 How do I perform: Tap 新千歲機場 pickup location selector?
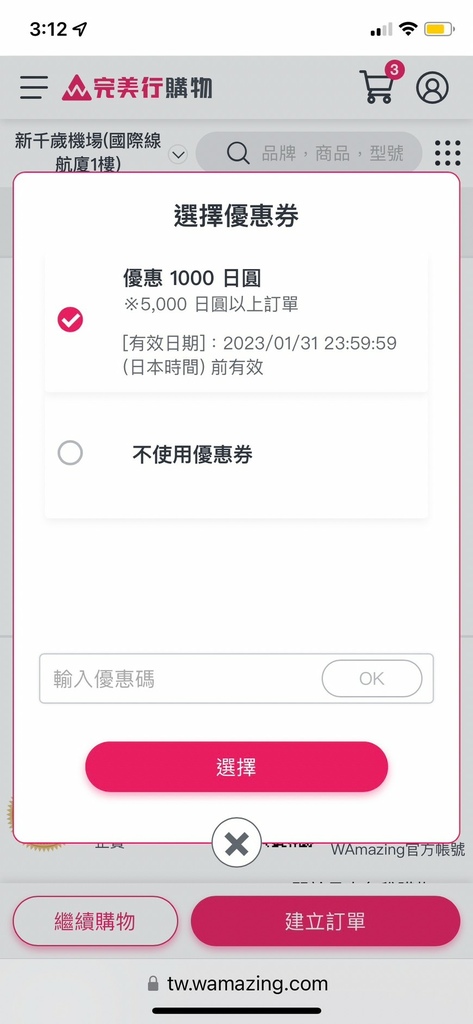(88, 152)
